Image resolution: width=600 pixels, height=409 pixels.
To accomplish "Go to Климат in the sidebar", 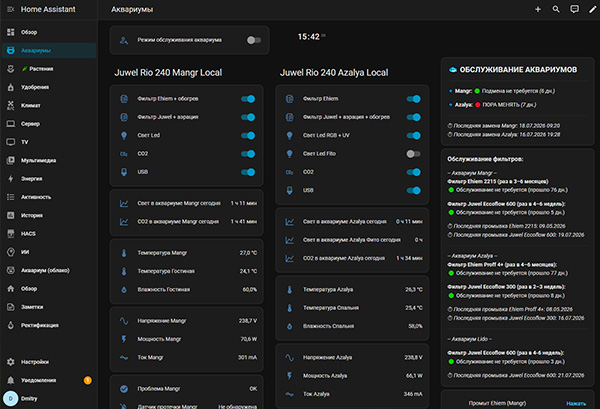I will pyautogui.click(x=49, y=106).
